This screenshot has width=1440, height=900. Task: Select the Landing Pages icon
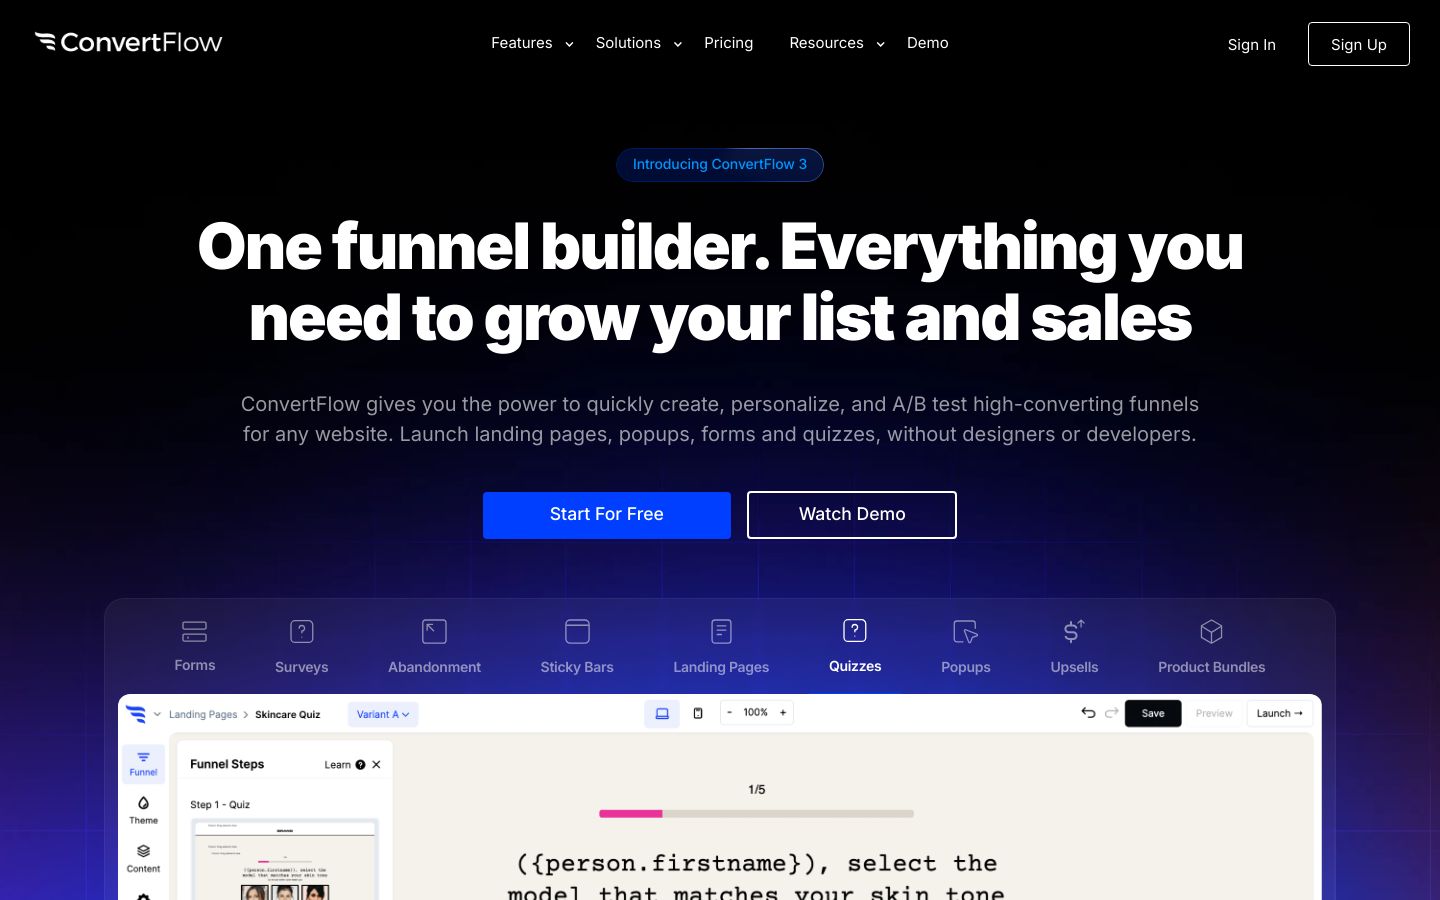coord(721,632)
